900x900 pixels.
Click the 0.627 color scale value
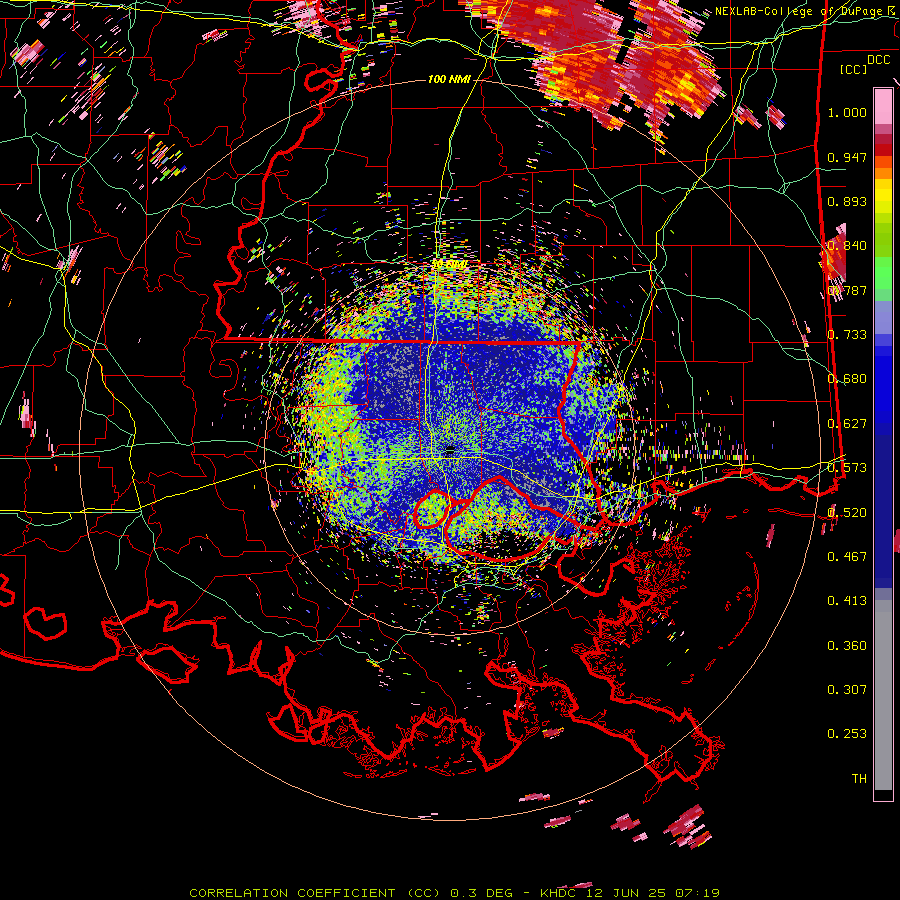(x=847, y=424)
